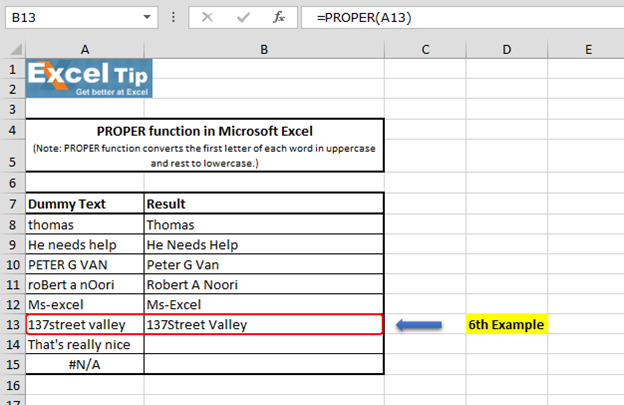
Task: Select column B header
Action: pos(264,50)
